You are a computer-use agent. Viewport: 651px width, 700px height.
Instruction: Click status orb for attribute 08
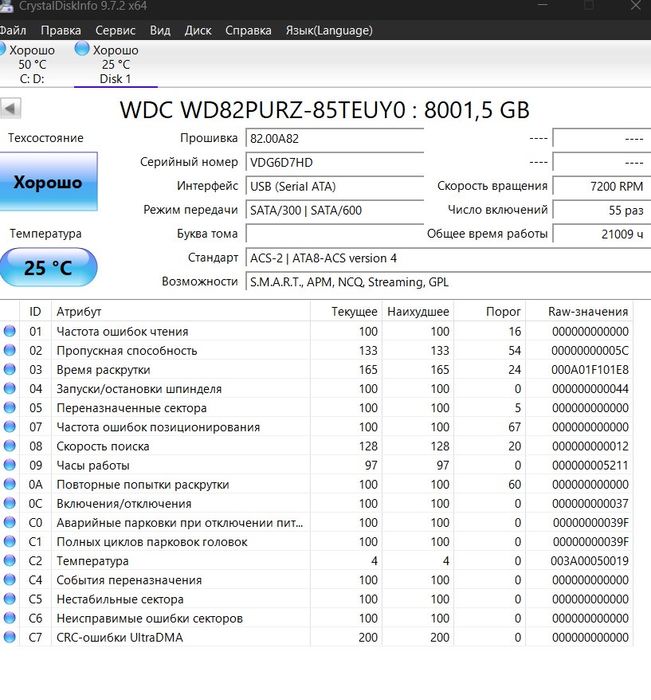9,446
